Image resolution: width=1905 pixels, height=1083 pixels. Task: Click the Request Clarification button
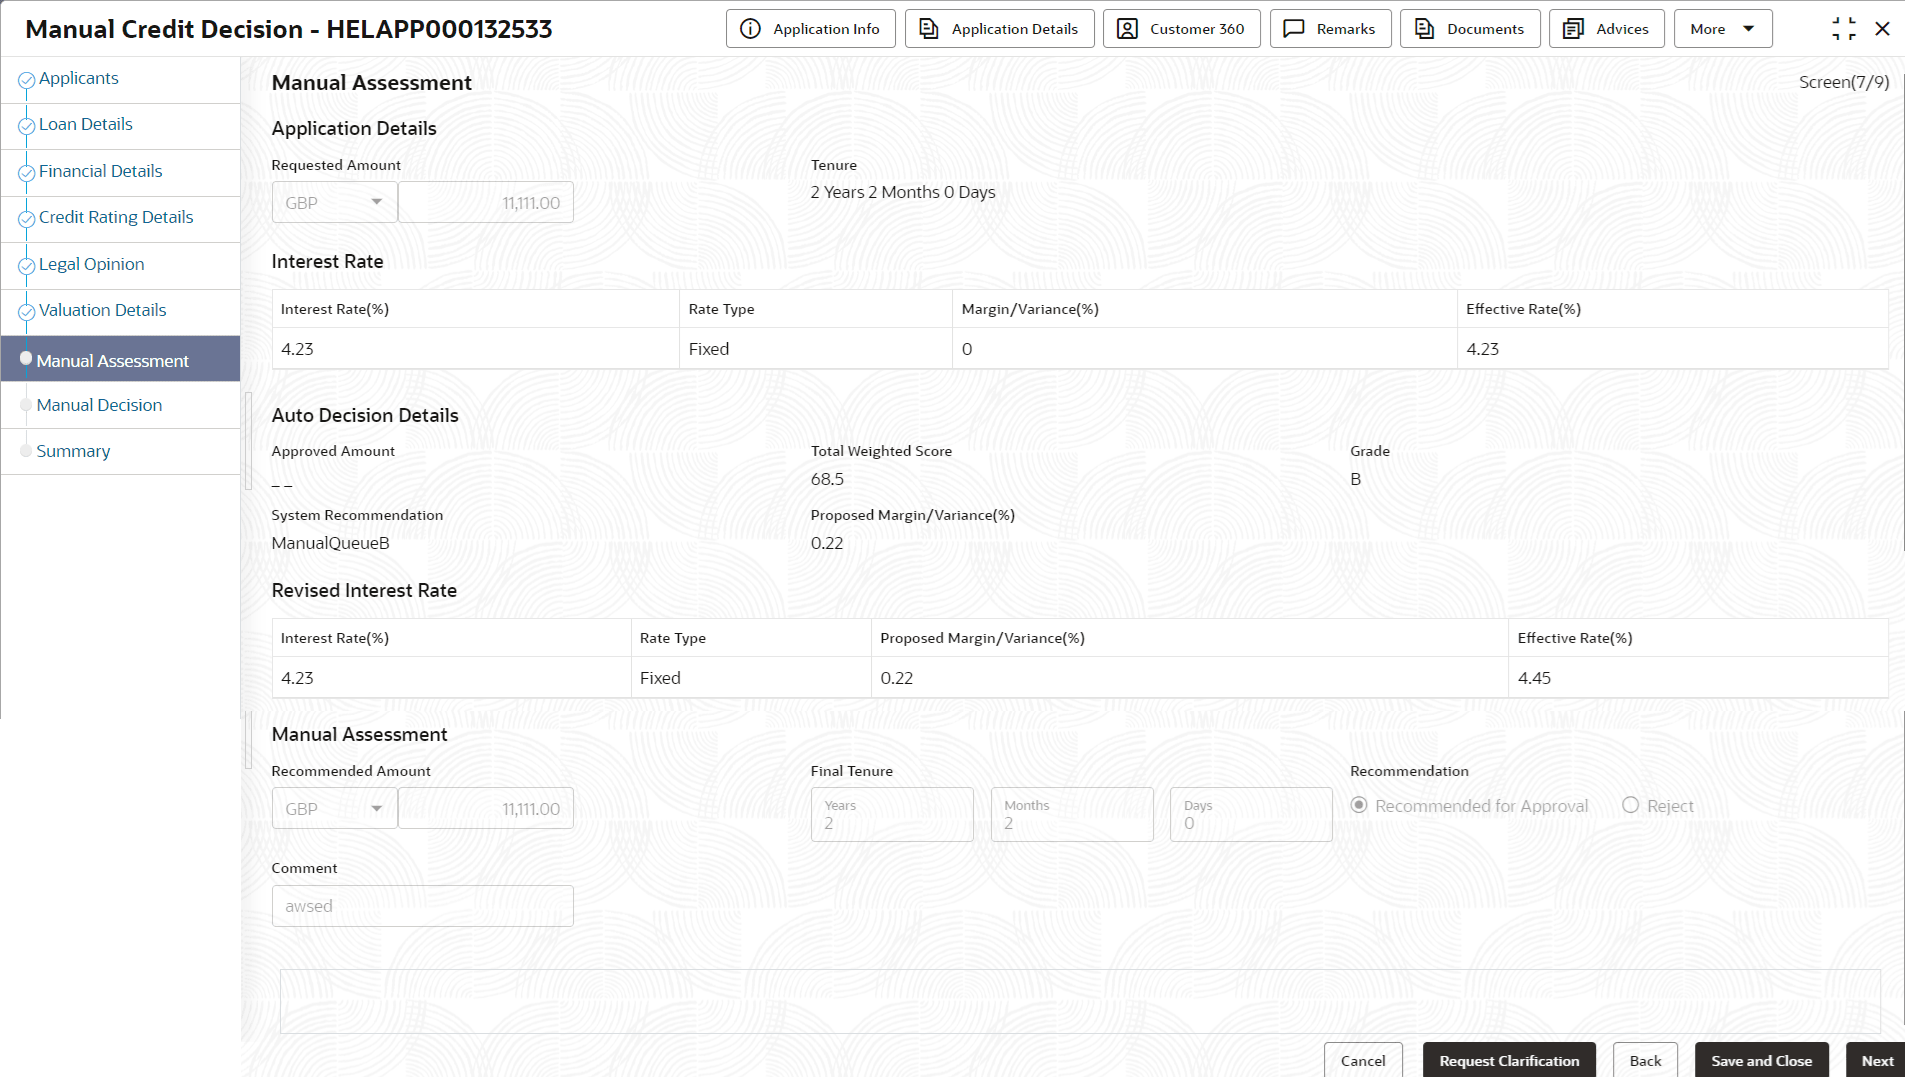coord(1510,1061)
